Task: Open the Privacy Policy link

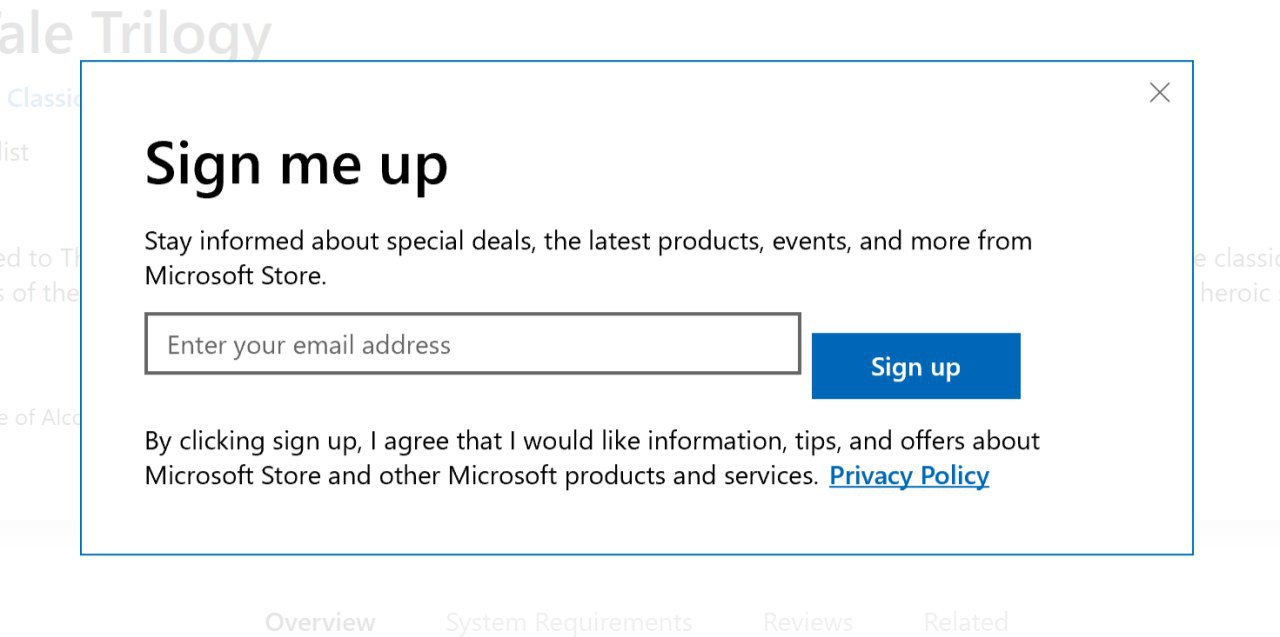Action: click(909, 476)
